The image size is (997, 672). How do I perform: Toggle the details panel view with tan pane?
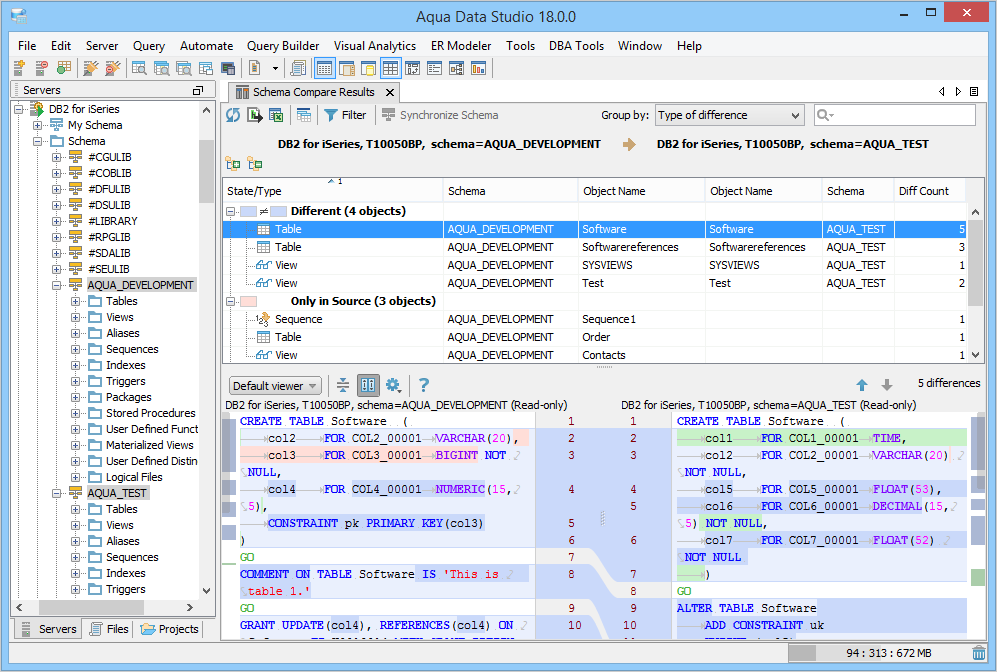pyautogui.click(x=347, y=68)
